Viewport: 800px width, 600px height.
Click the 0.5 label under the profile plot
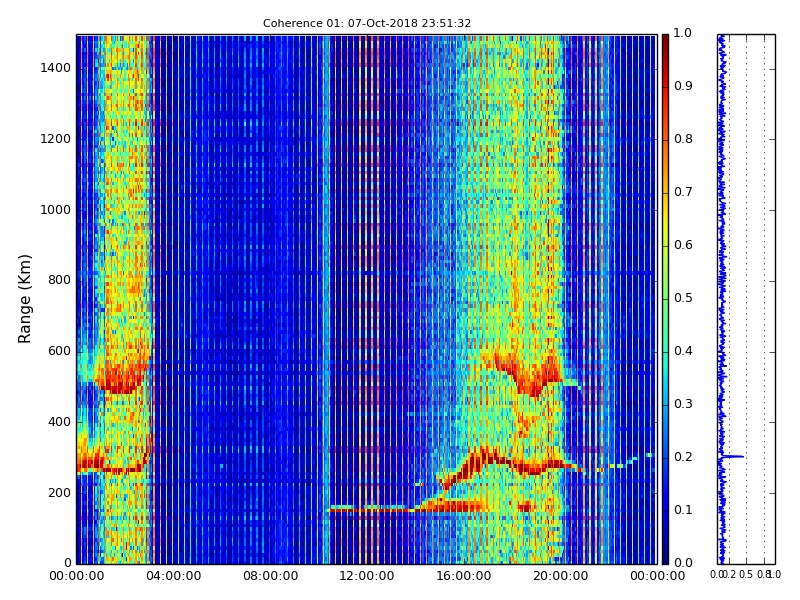746,574
